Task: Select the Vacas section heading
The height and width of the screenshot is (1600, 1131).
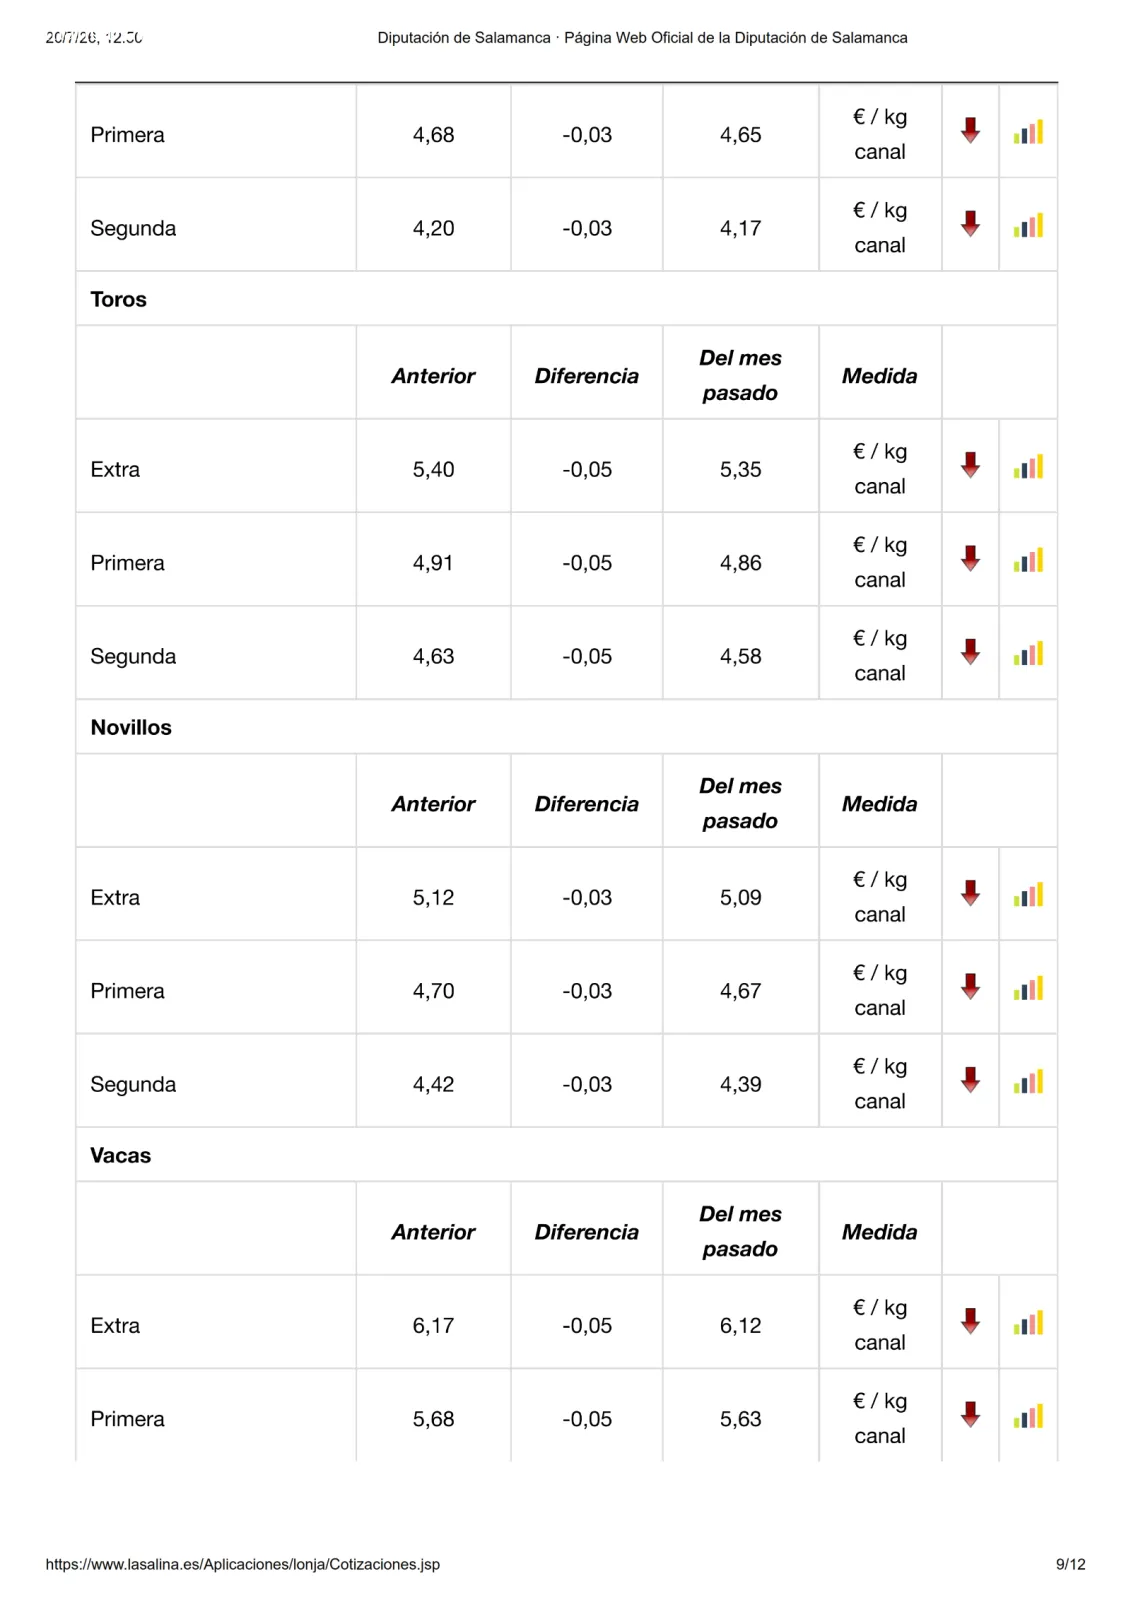Action: pos(120,1155)
